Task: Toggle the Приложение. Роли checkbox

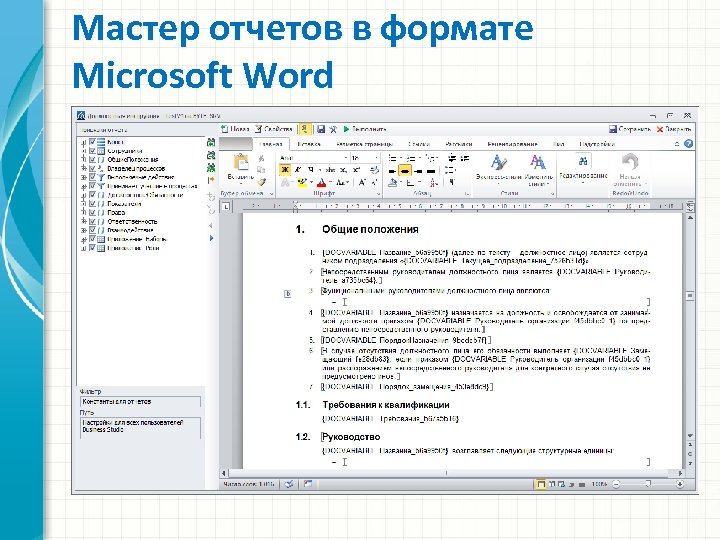Action: (x=92, y=248)
